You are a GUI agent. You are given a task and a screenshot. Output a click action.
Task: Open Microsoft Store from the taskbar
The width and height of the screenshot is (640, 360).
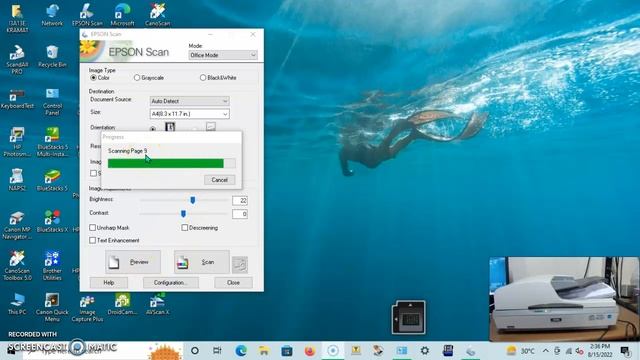point(287,351)
